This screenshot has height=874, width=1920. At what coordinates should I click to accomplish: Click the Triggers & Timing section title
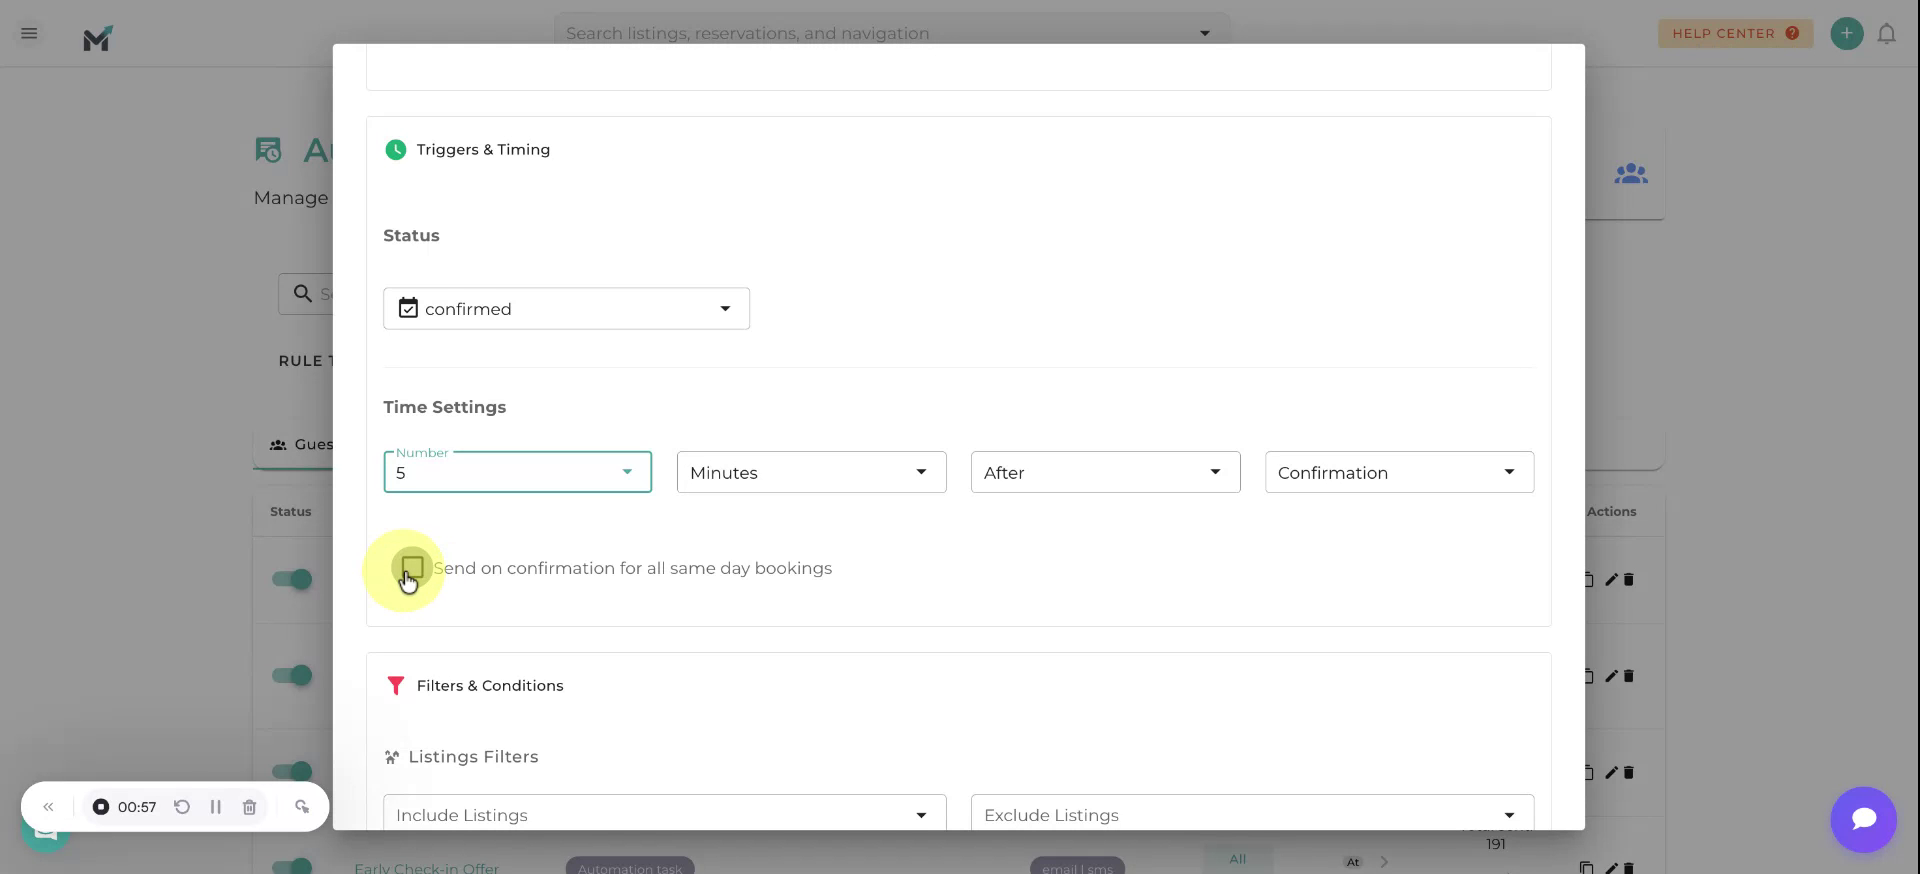pos(483,150)
